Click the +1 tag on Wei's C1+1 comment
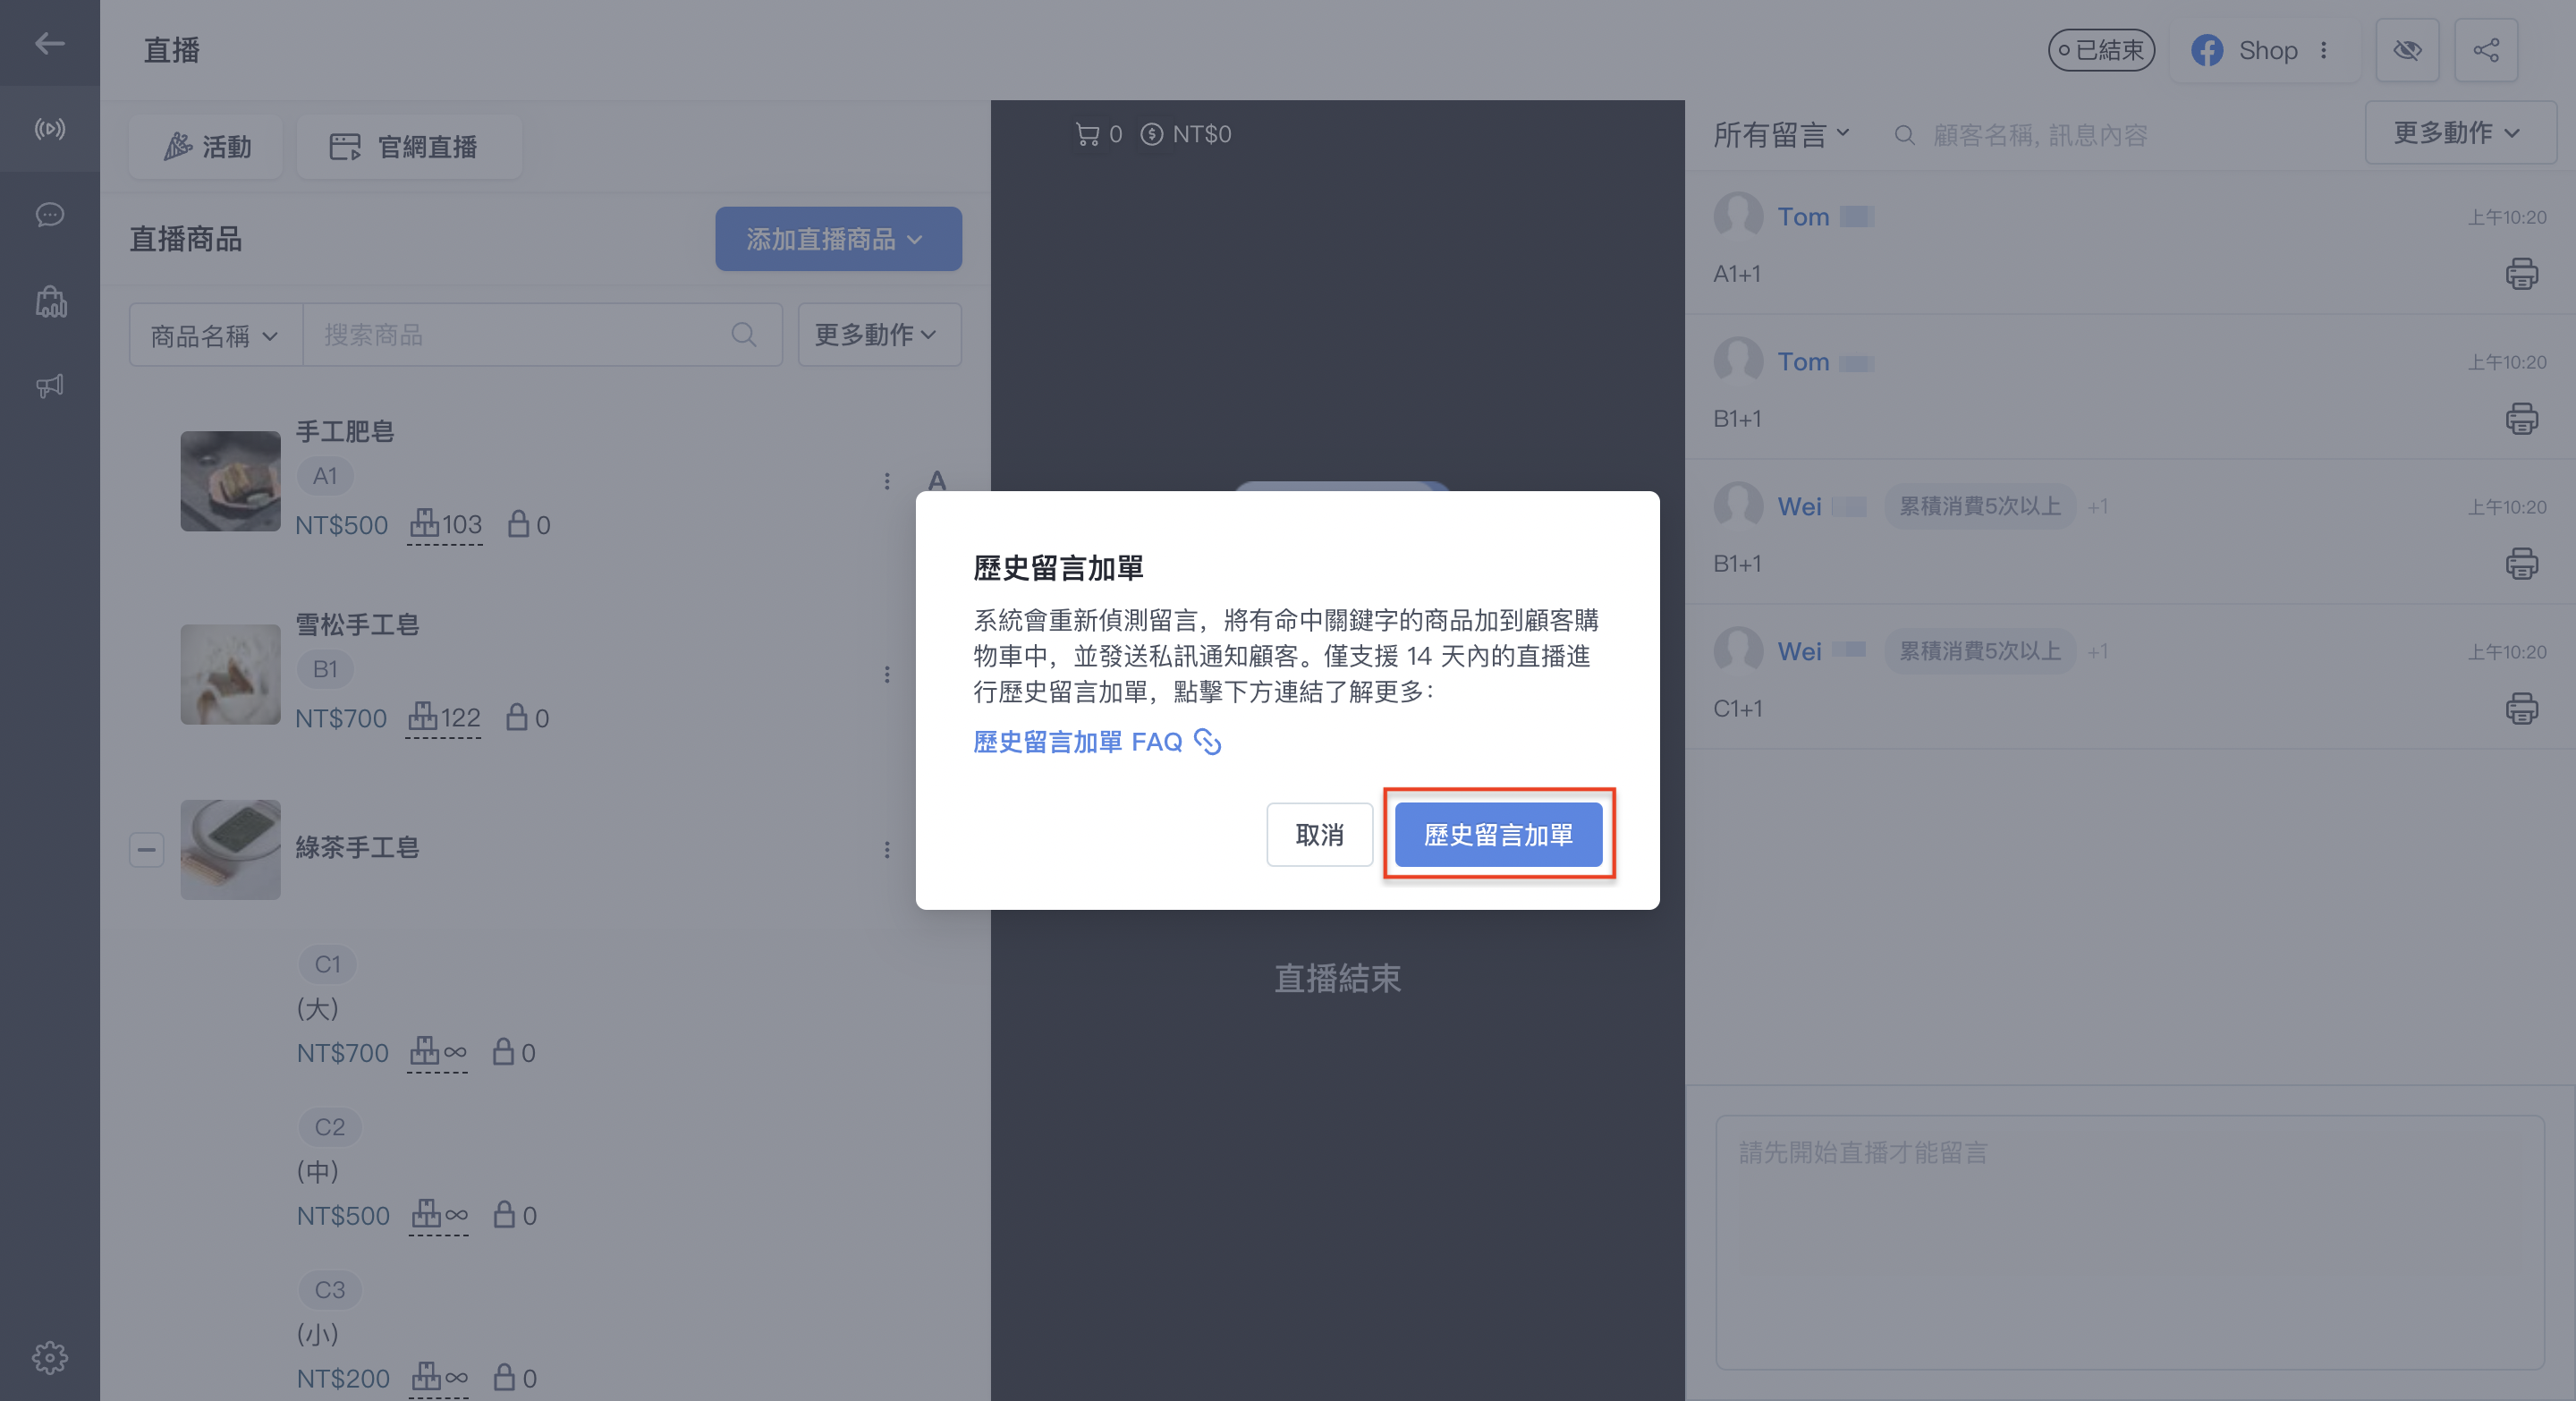 [x=2097, y=652]
